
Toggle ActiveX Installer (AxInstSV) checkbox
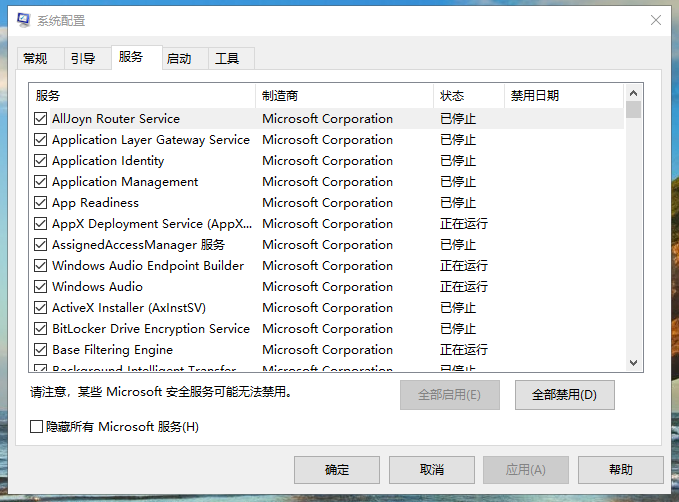coord(41,308)
